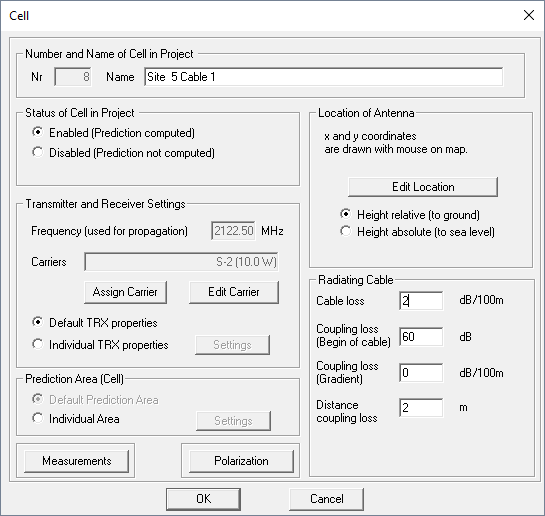The image size is (545, 516).
Task: Click the 'Frequency (used for propagation)' label
Action: [x=109, y=231]
